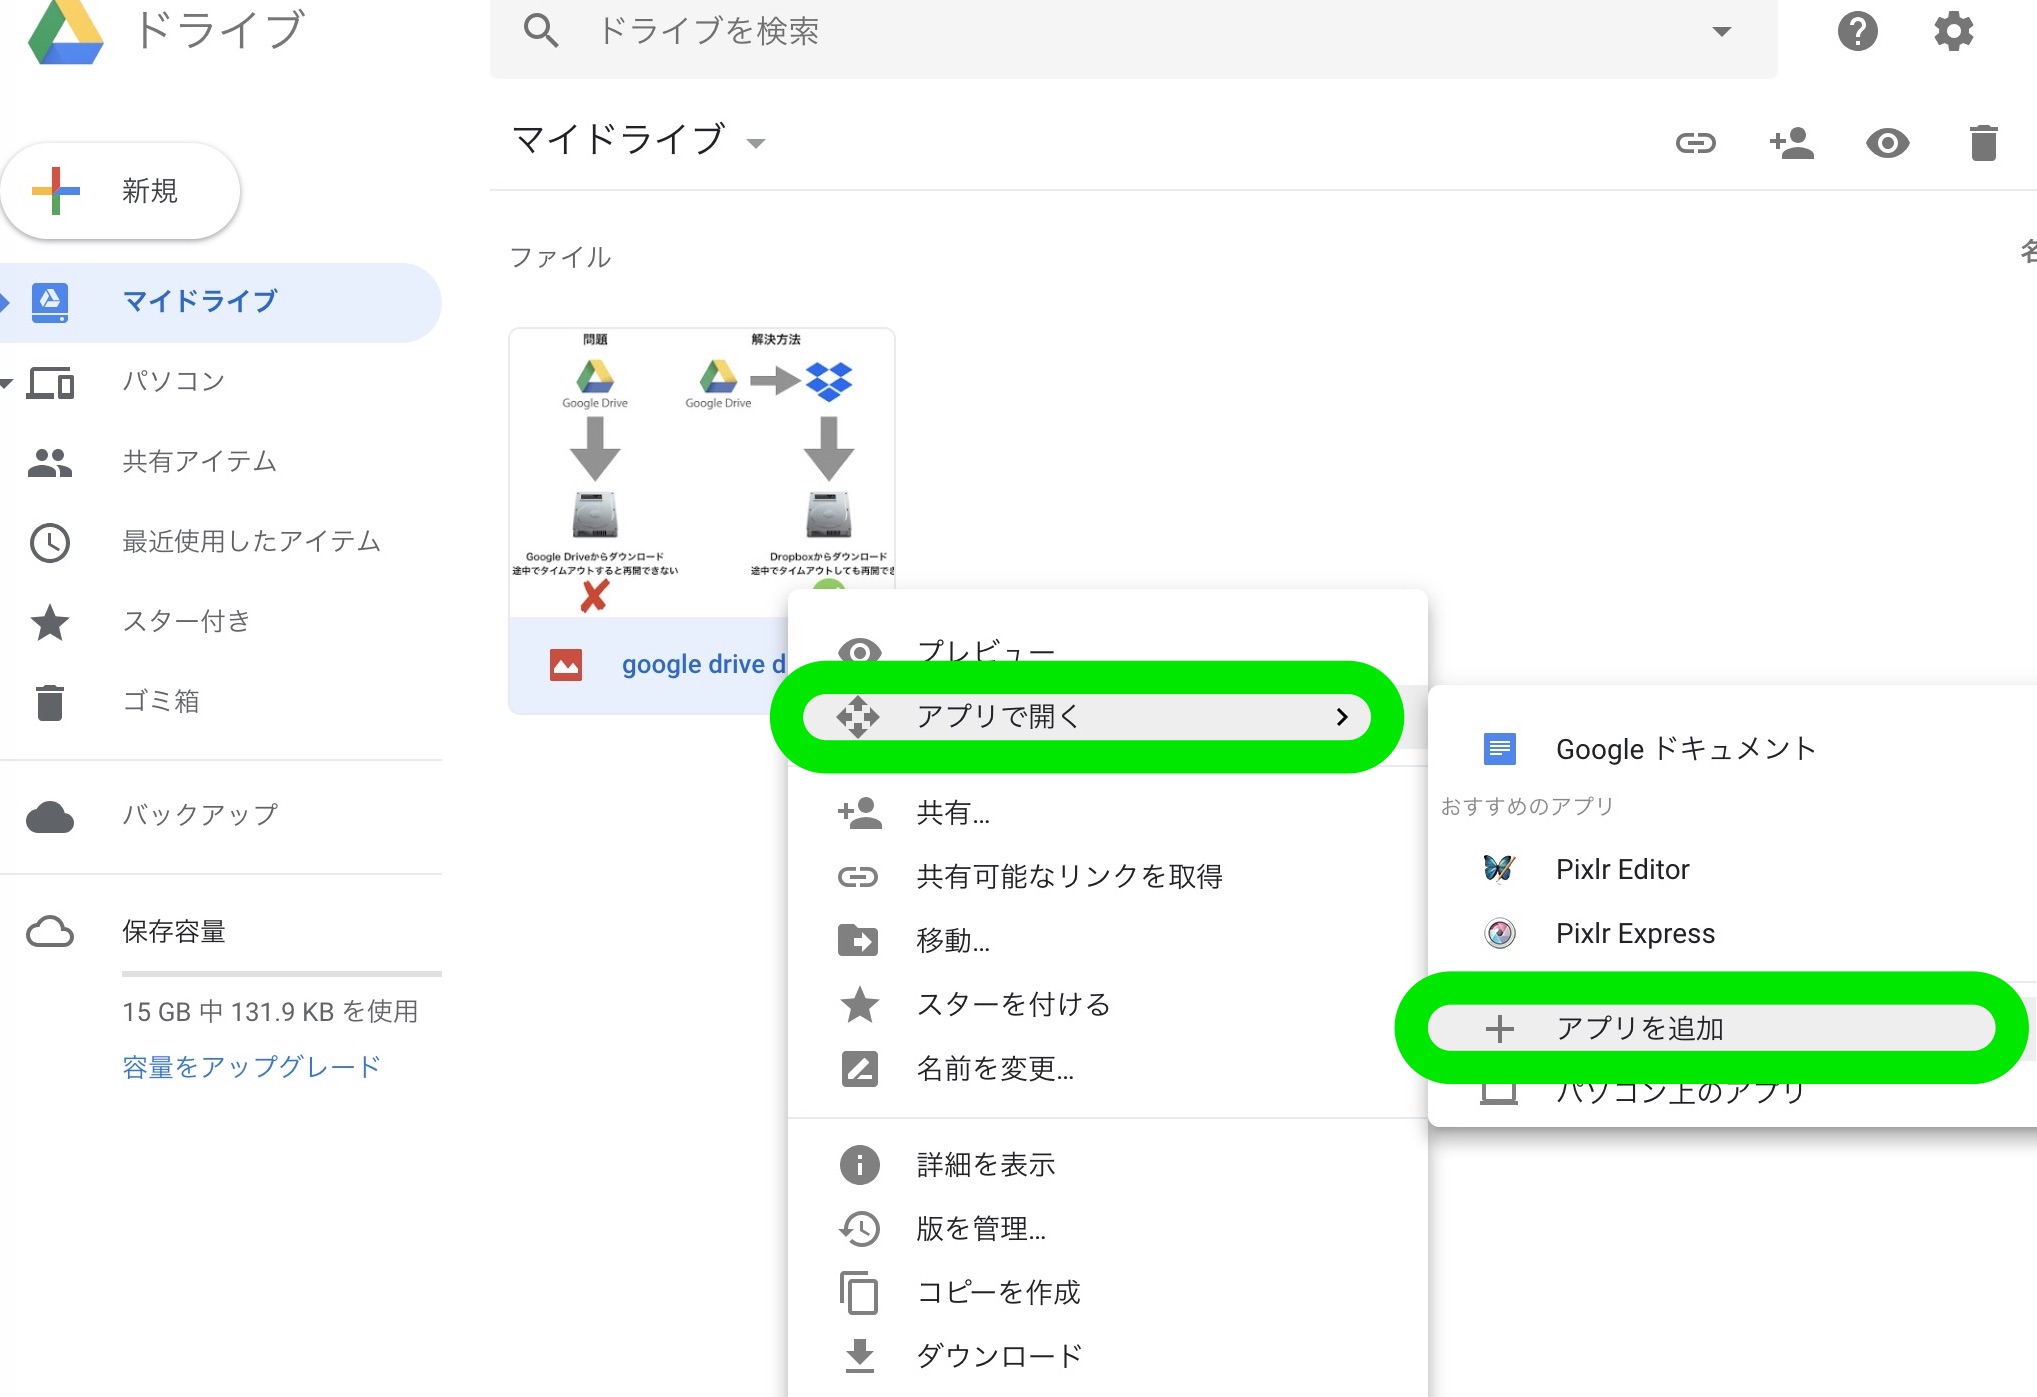Open with Pixlr Express

[1732, 933]
